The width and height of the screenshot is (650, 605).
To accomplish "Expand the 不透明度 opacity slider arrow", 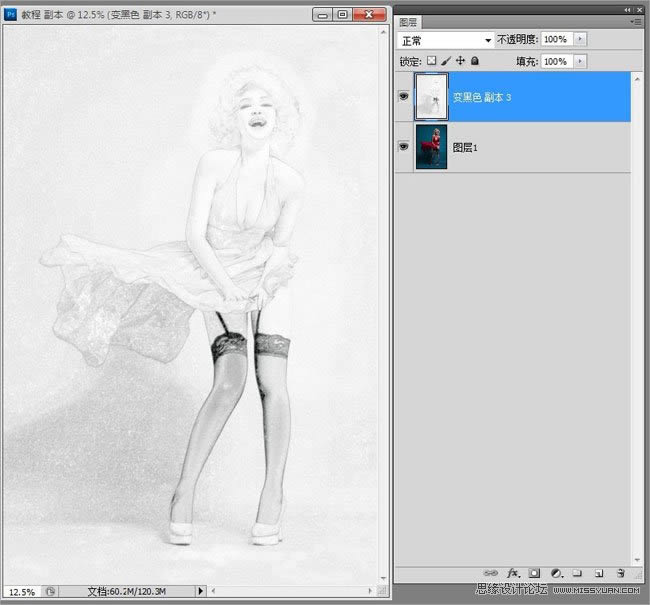I will coord(581,39).
